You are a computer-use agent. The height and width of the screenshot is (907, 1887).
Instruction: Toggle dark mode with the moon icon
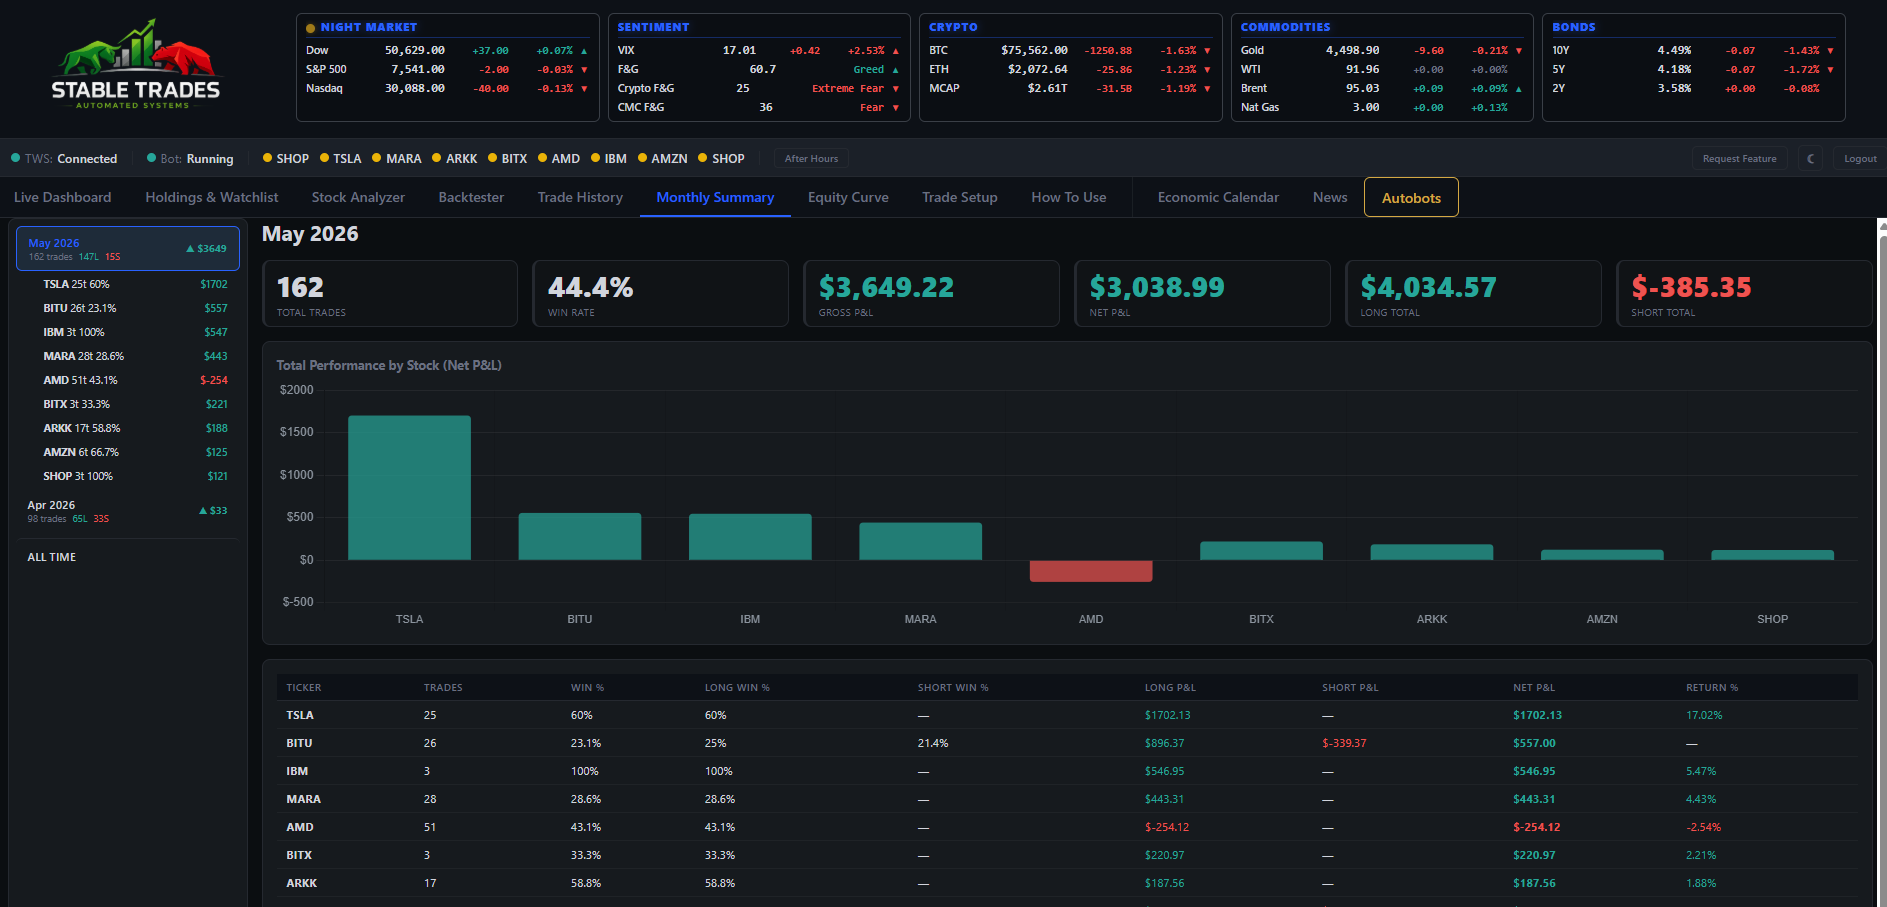point(1810,158)
